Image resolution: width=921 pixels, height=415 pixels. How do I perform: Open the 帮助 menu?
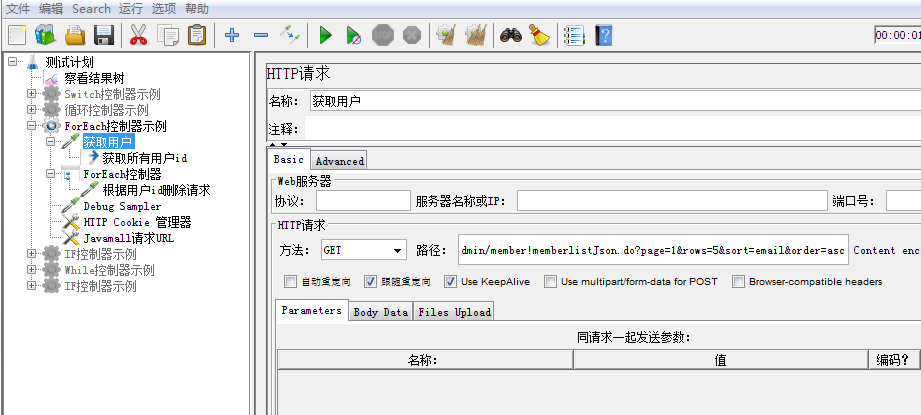(196, 9)
